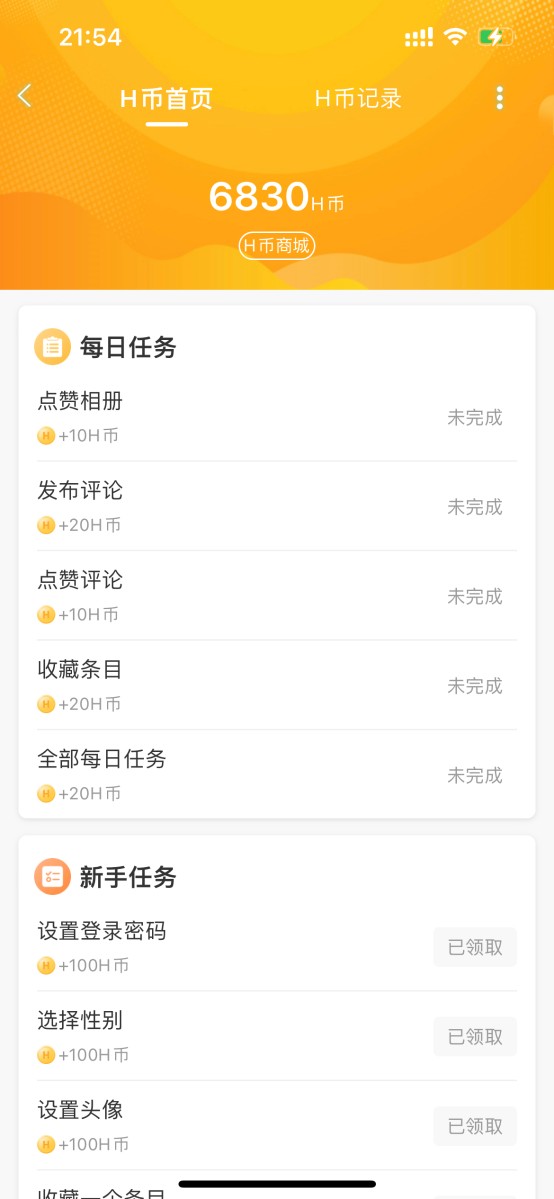
Task: Select the H币首页 tab
Action: 166,99
